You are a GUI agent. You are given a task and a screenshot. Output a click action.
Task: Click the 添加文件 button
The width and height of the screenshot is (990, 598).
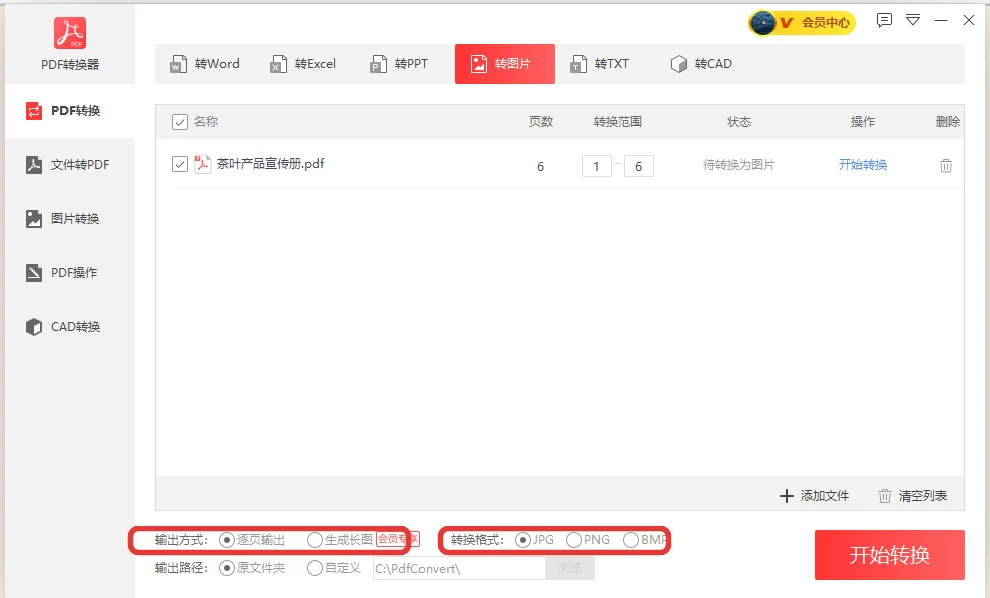814,496
